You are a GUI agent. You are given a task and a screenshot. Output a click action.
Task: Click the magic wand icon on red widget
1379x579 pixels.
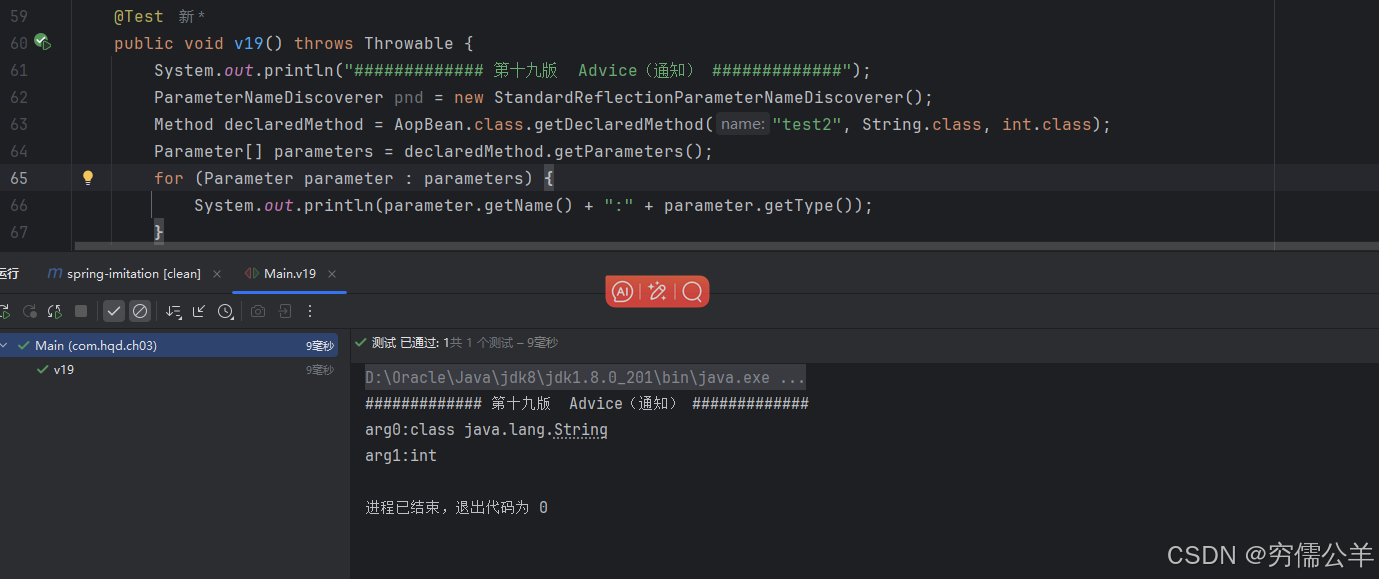[657, 291]
